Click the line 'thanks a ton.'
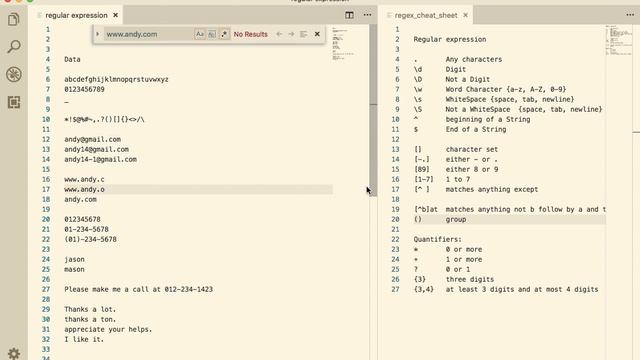 90,319
